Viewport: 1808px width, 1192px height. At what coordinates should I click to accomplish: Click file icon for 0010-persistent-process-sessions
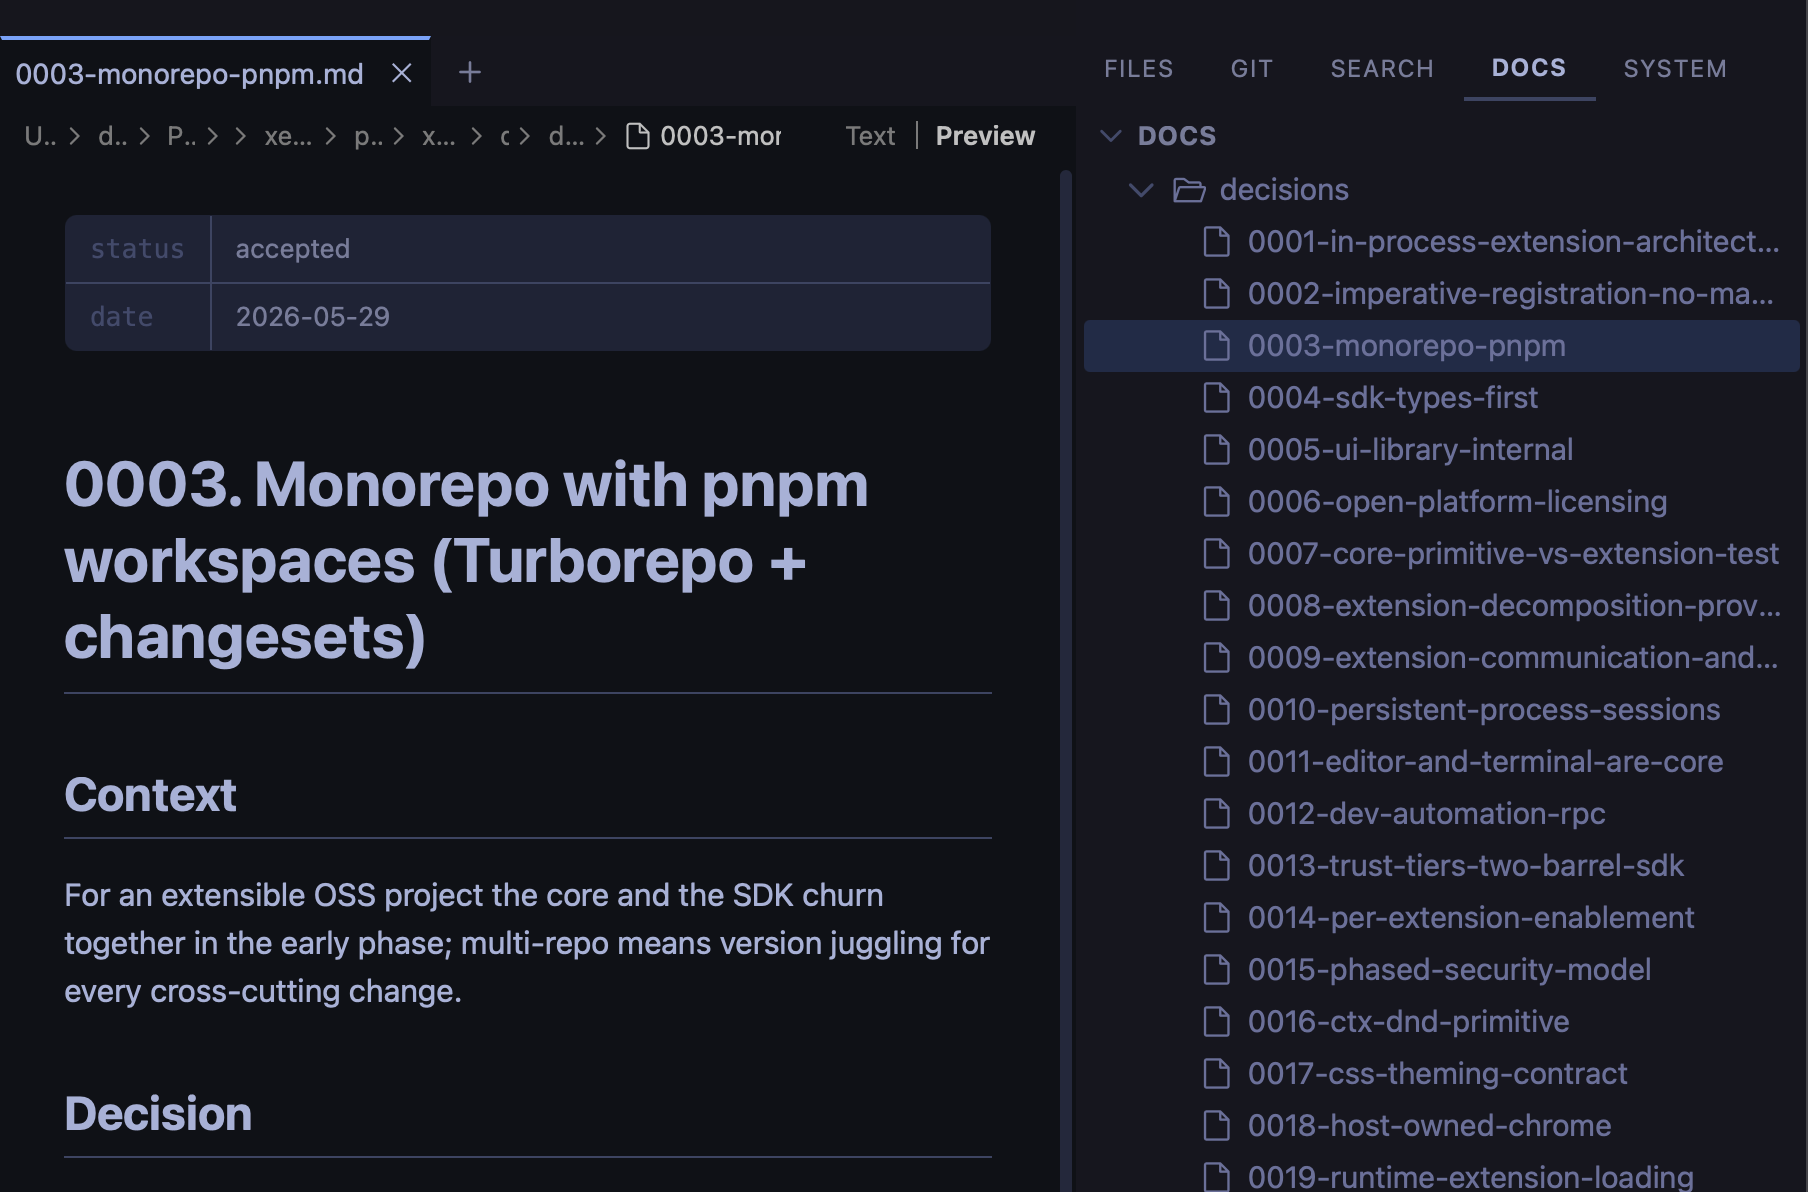coord(1216,710)
